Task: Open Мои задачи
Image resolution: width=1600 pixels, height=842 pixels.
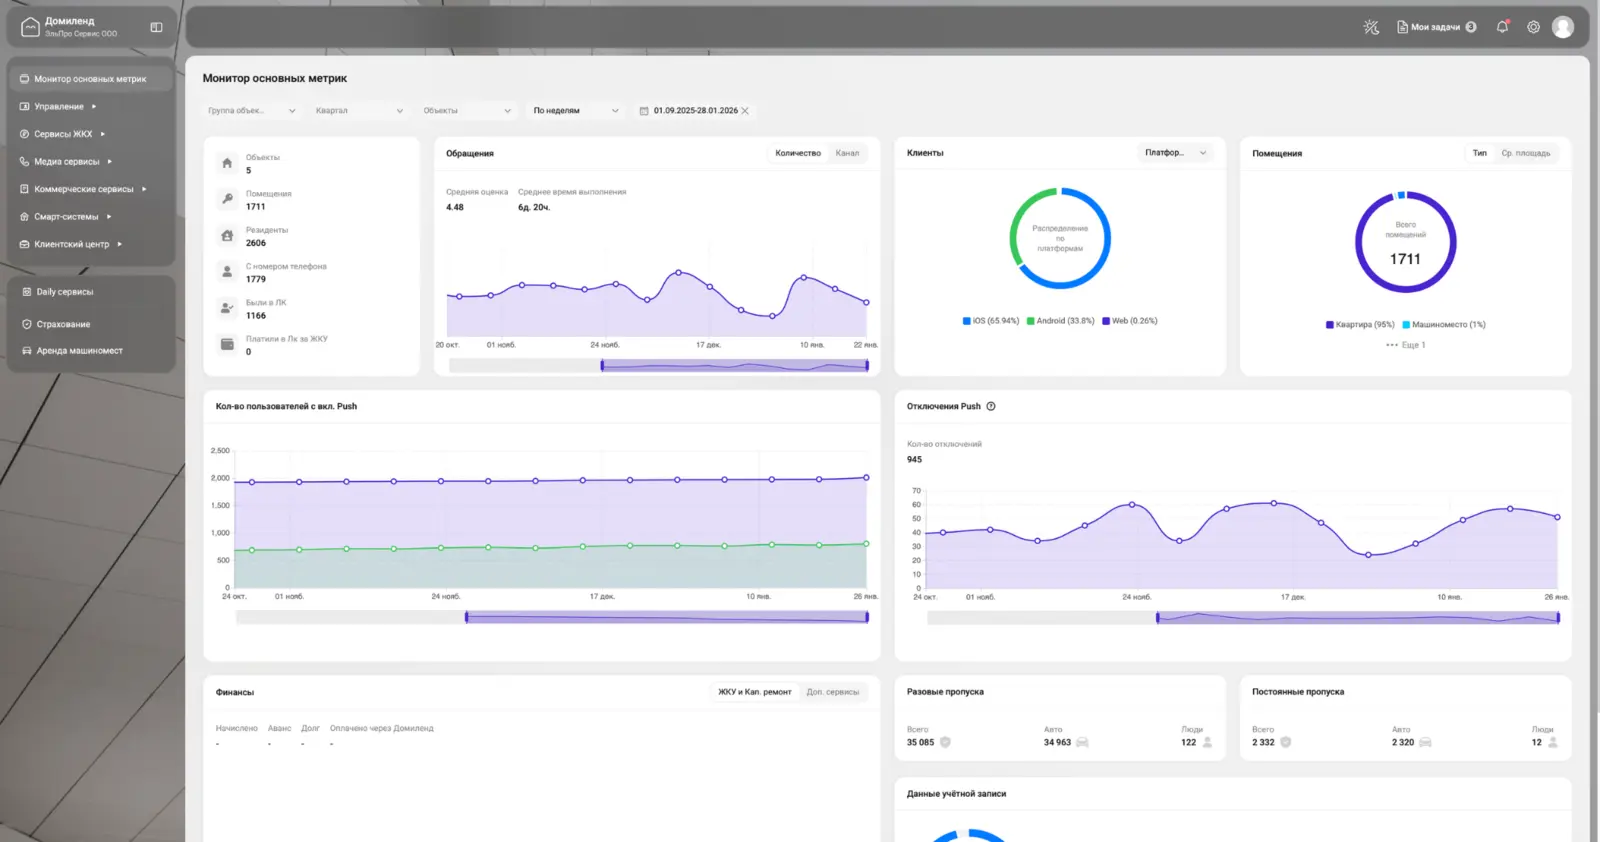Action: click(x=1436, y=27)
